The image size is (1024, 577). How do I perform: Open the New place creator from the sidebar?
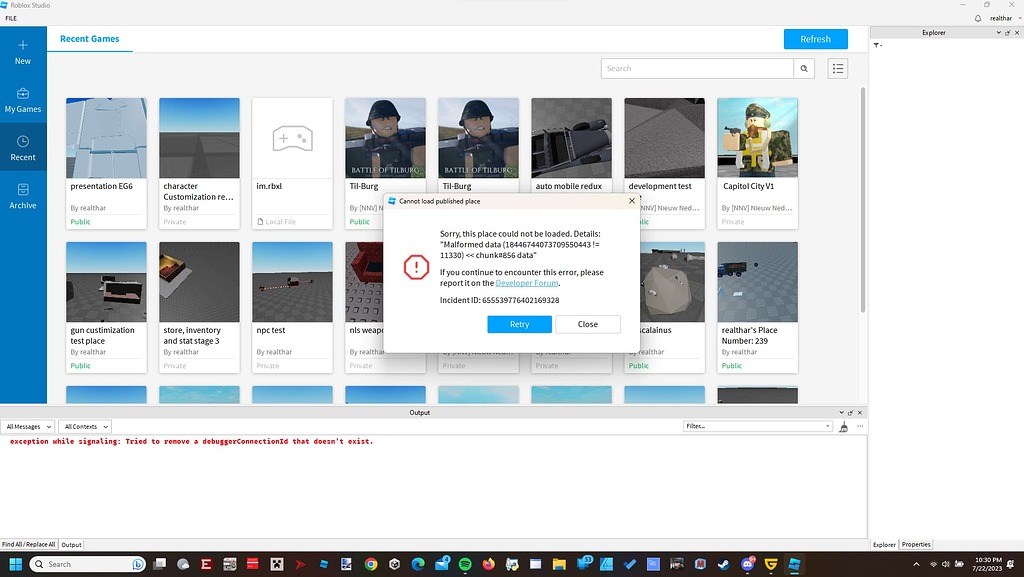pos(22,50)
